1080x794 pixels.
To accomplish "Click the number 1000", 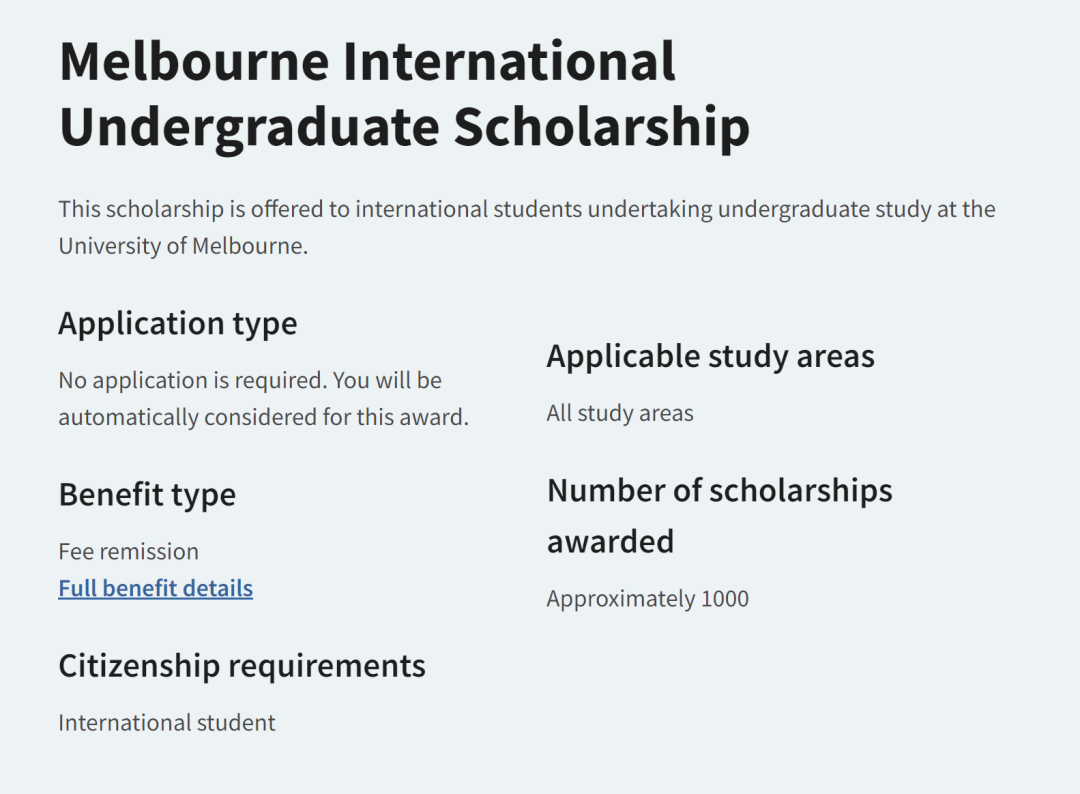I will coord(725,599).
